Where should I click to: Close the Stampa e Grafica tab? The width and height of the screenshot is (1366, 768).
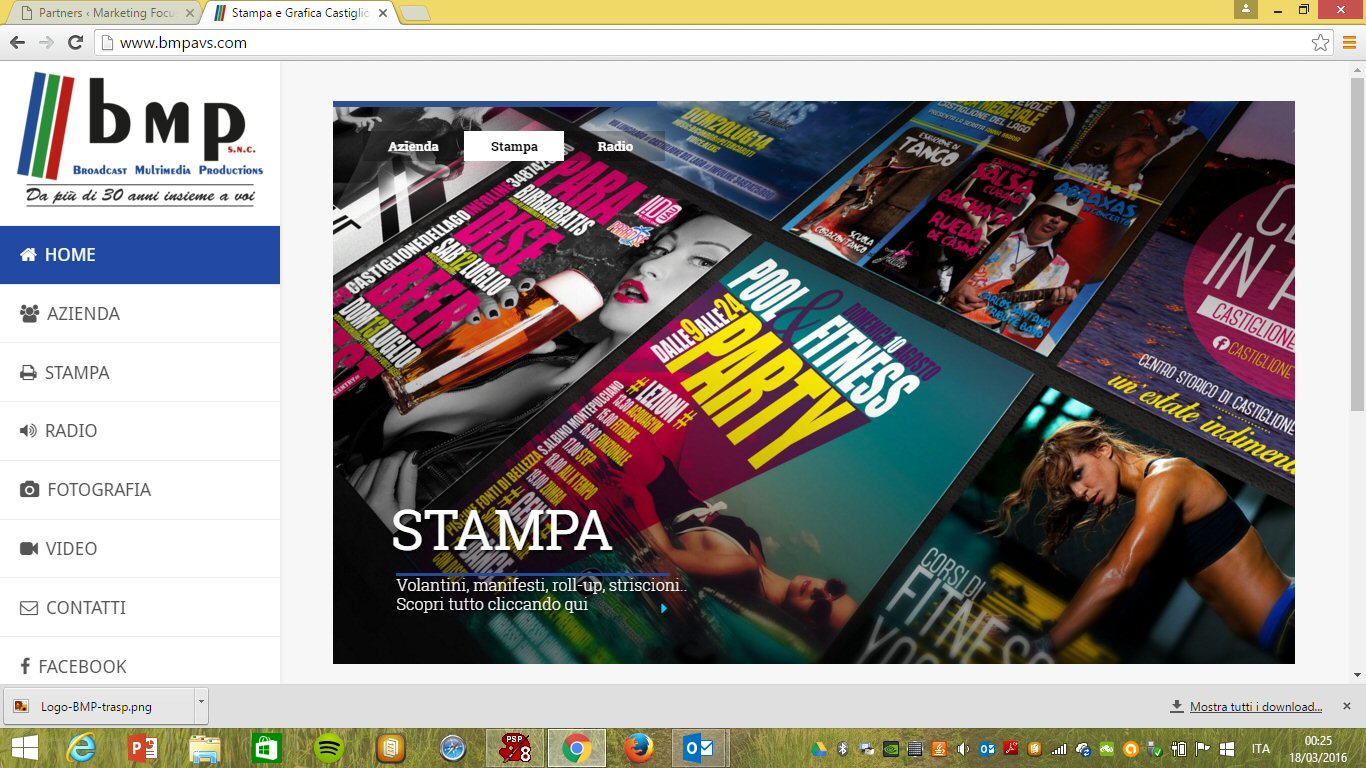[382, 14]
